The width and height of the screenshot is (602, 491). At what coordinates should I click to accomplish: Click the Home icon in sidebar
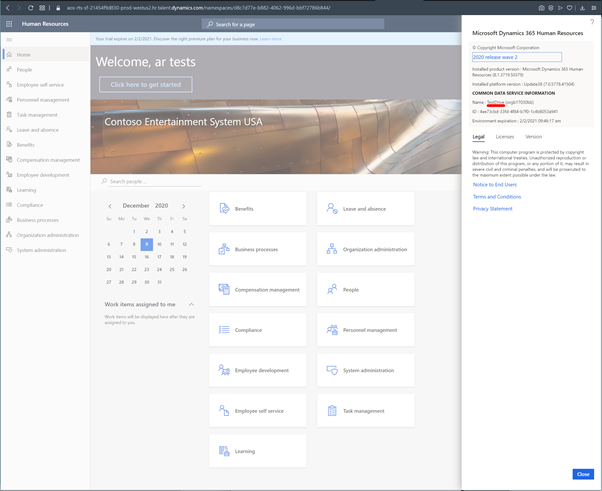click(9, 55)
